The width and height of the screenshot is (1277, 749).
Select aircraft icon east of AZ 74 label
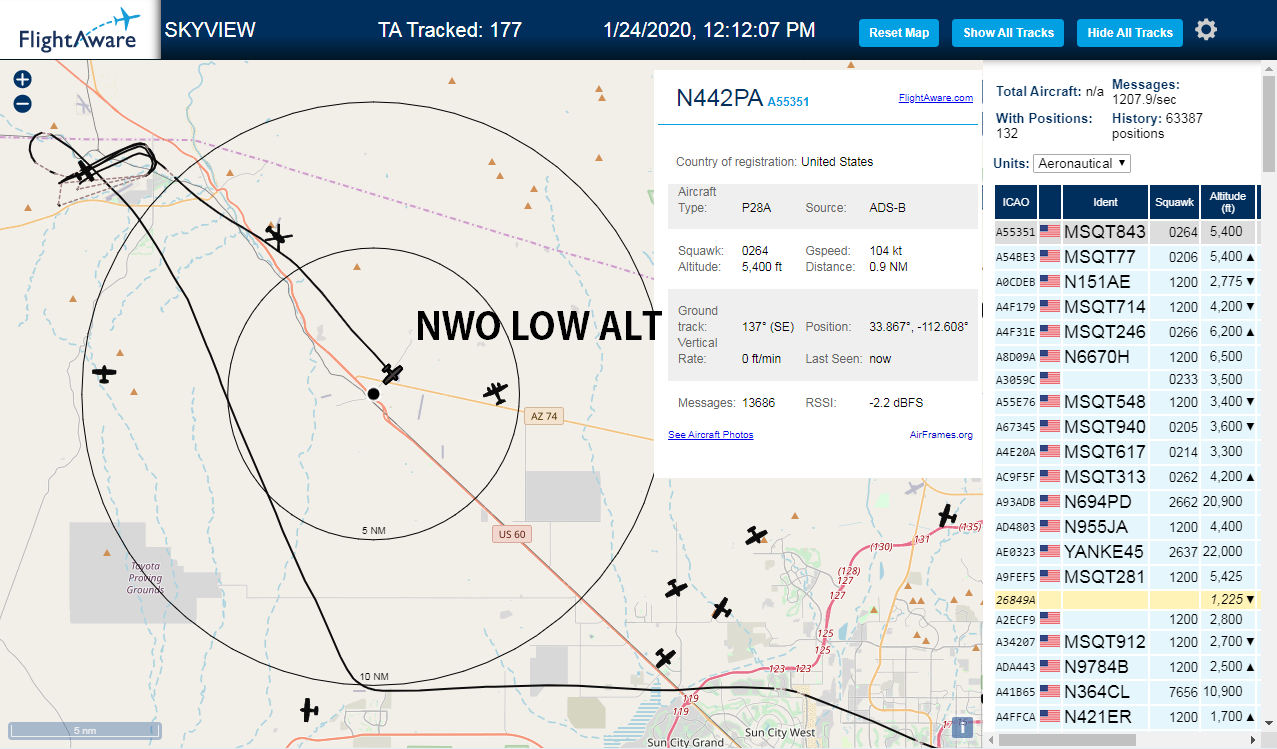pyautogui.click(x=495, y=392)
